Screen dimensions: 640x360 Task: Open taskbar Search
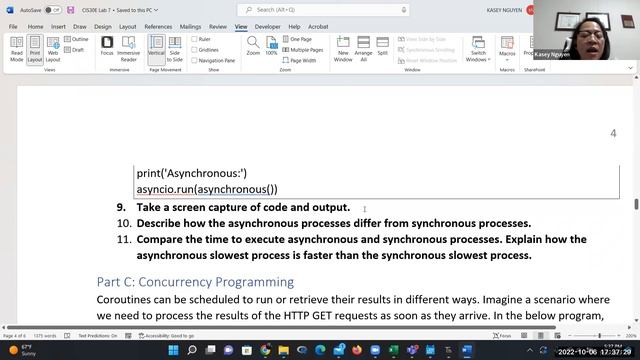tap(192, 350)
